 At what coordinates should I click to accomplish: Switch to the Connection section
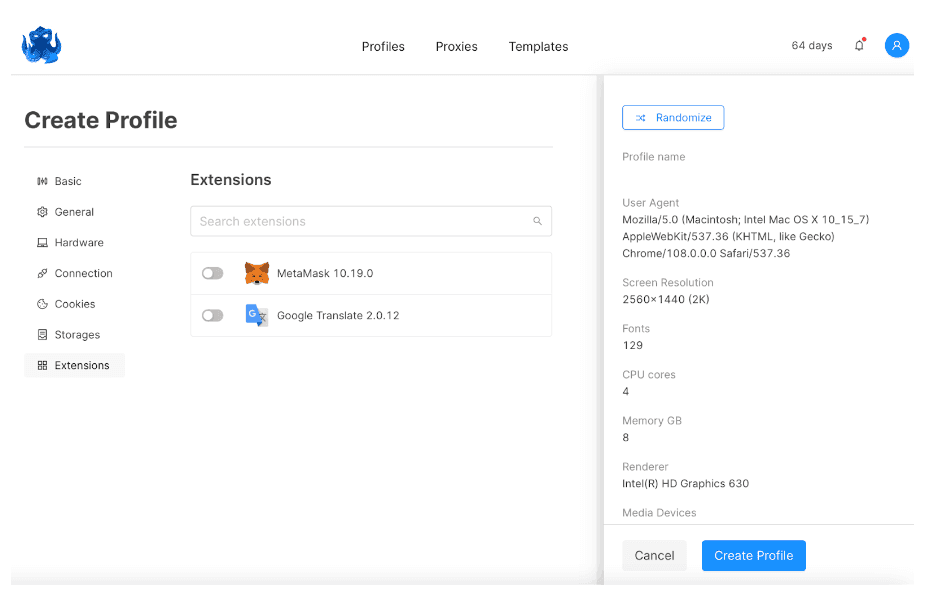pos(83,273)
